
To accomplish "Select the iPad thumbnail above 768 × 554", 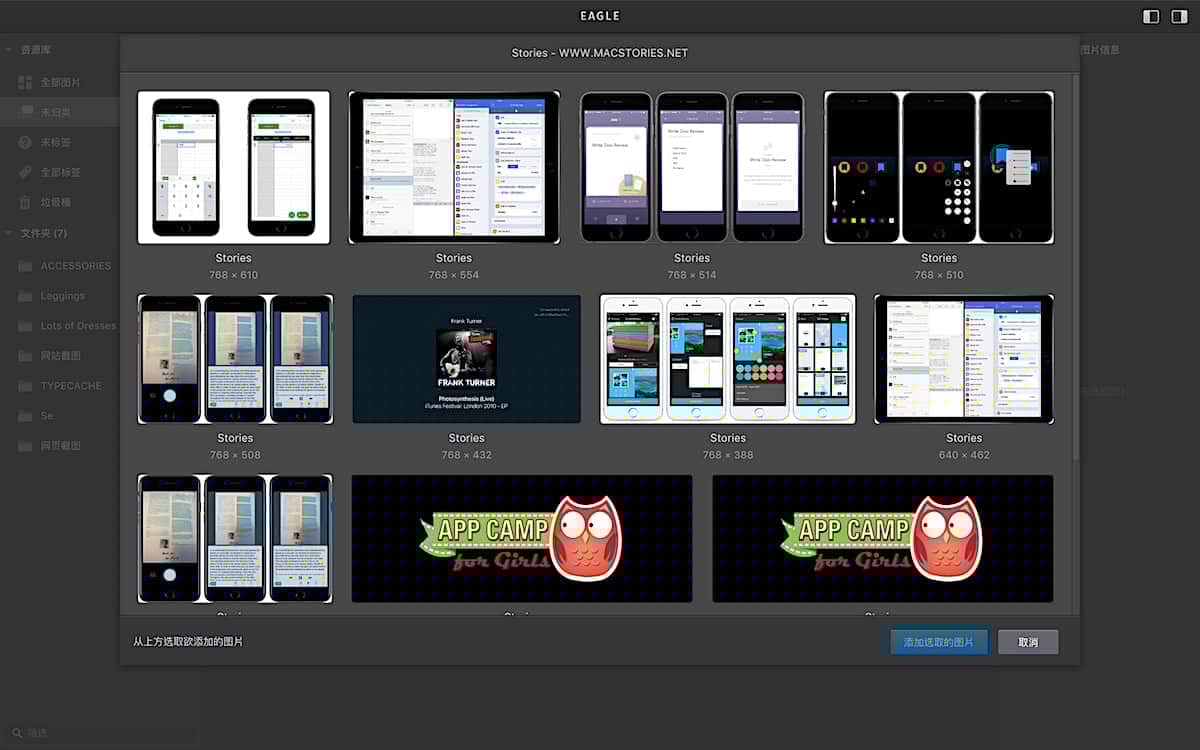I will click(x=454, y=167).
